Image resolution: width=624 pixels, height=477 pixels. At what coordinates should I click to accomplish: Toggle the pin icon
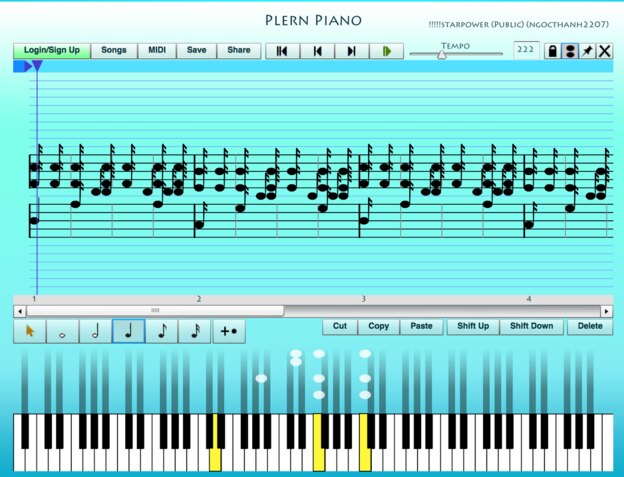[x=587, y=51]
